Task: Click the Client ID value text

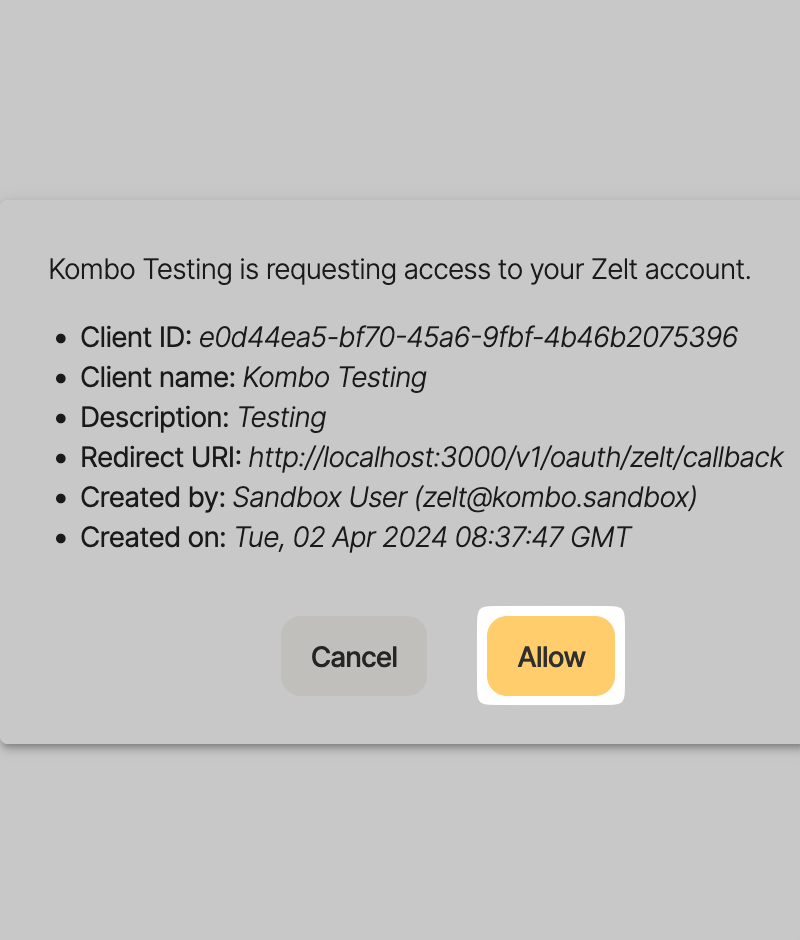Action: tap(468, 338)
